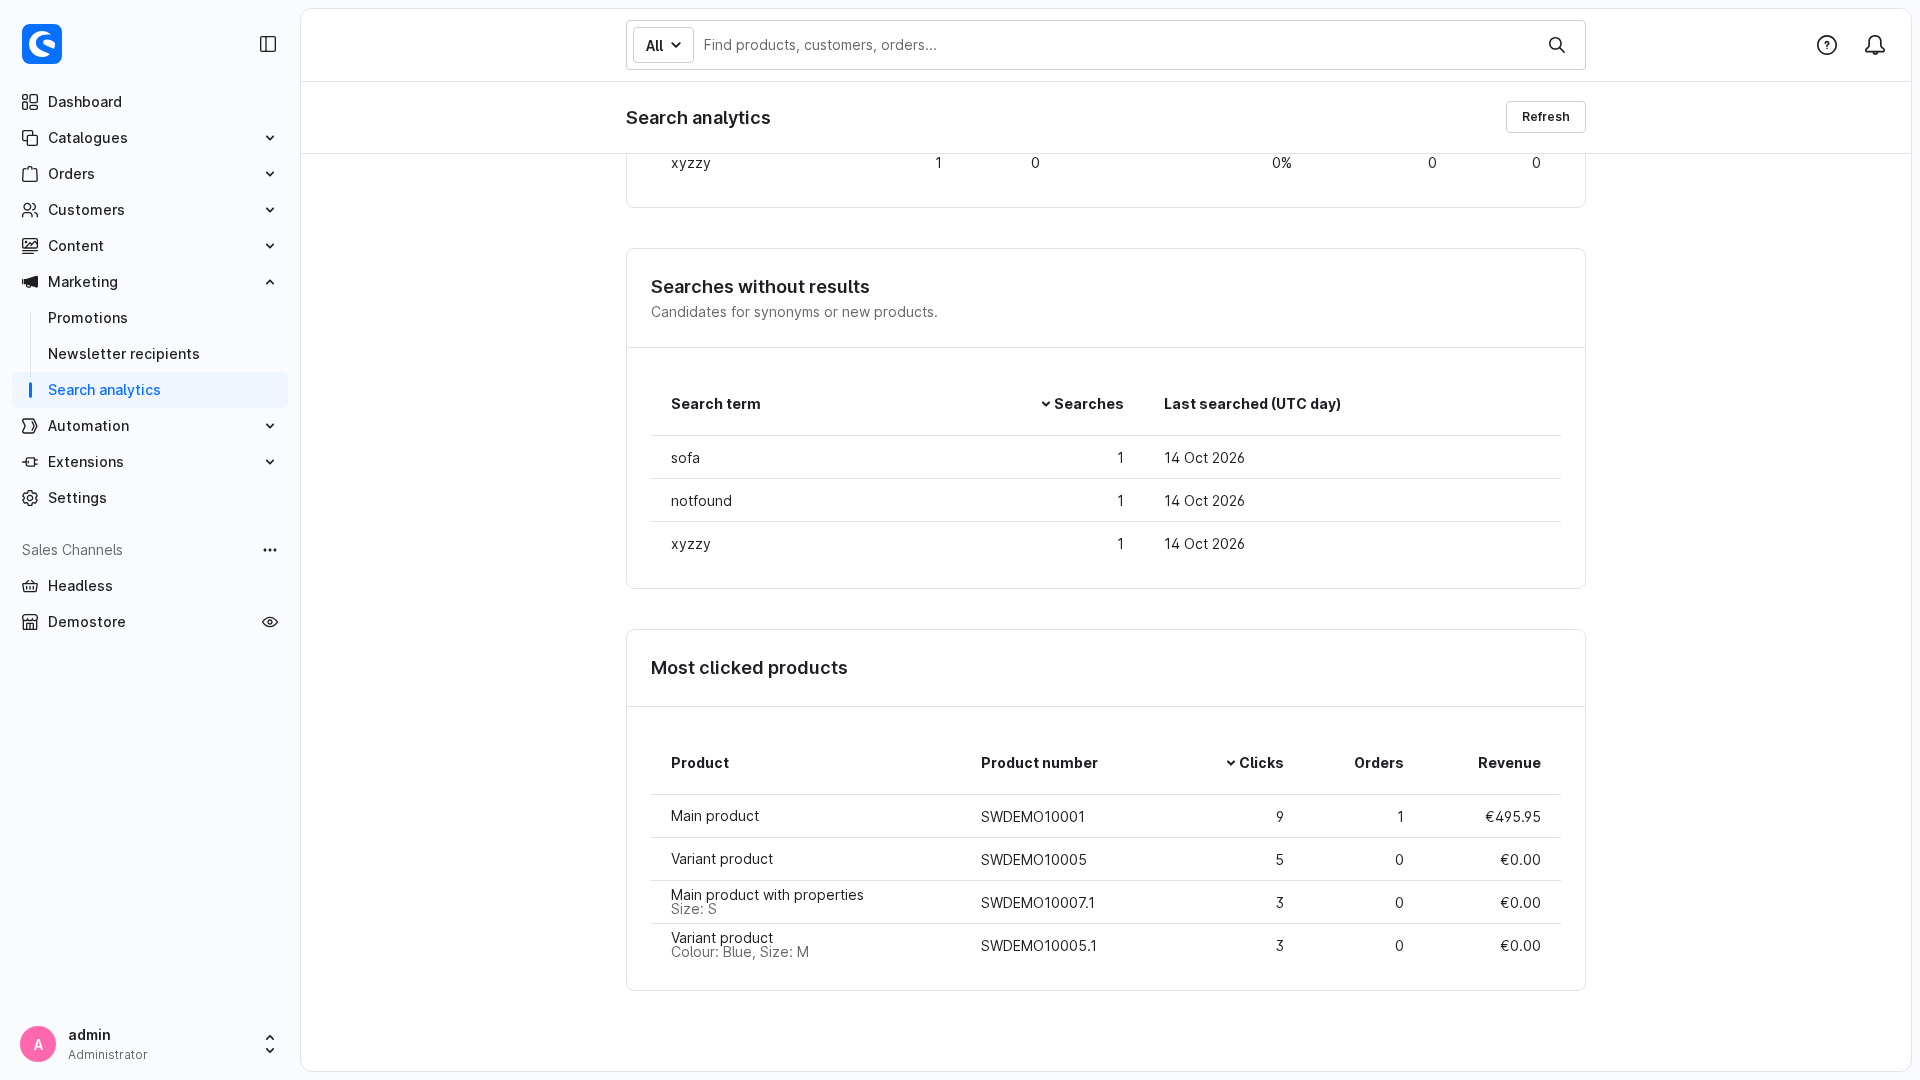Open the All search scope dropdown
Image resolution: width=1920 pixels, height=1080 pixels.
coord(663,45)
